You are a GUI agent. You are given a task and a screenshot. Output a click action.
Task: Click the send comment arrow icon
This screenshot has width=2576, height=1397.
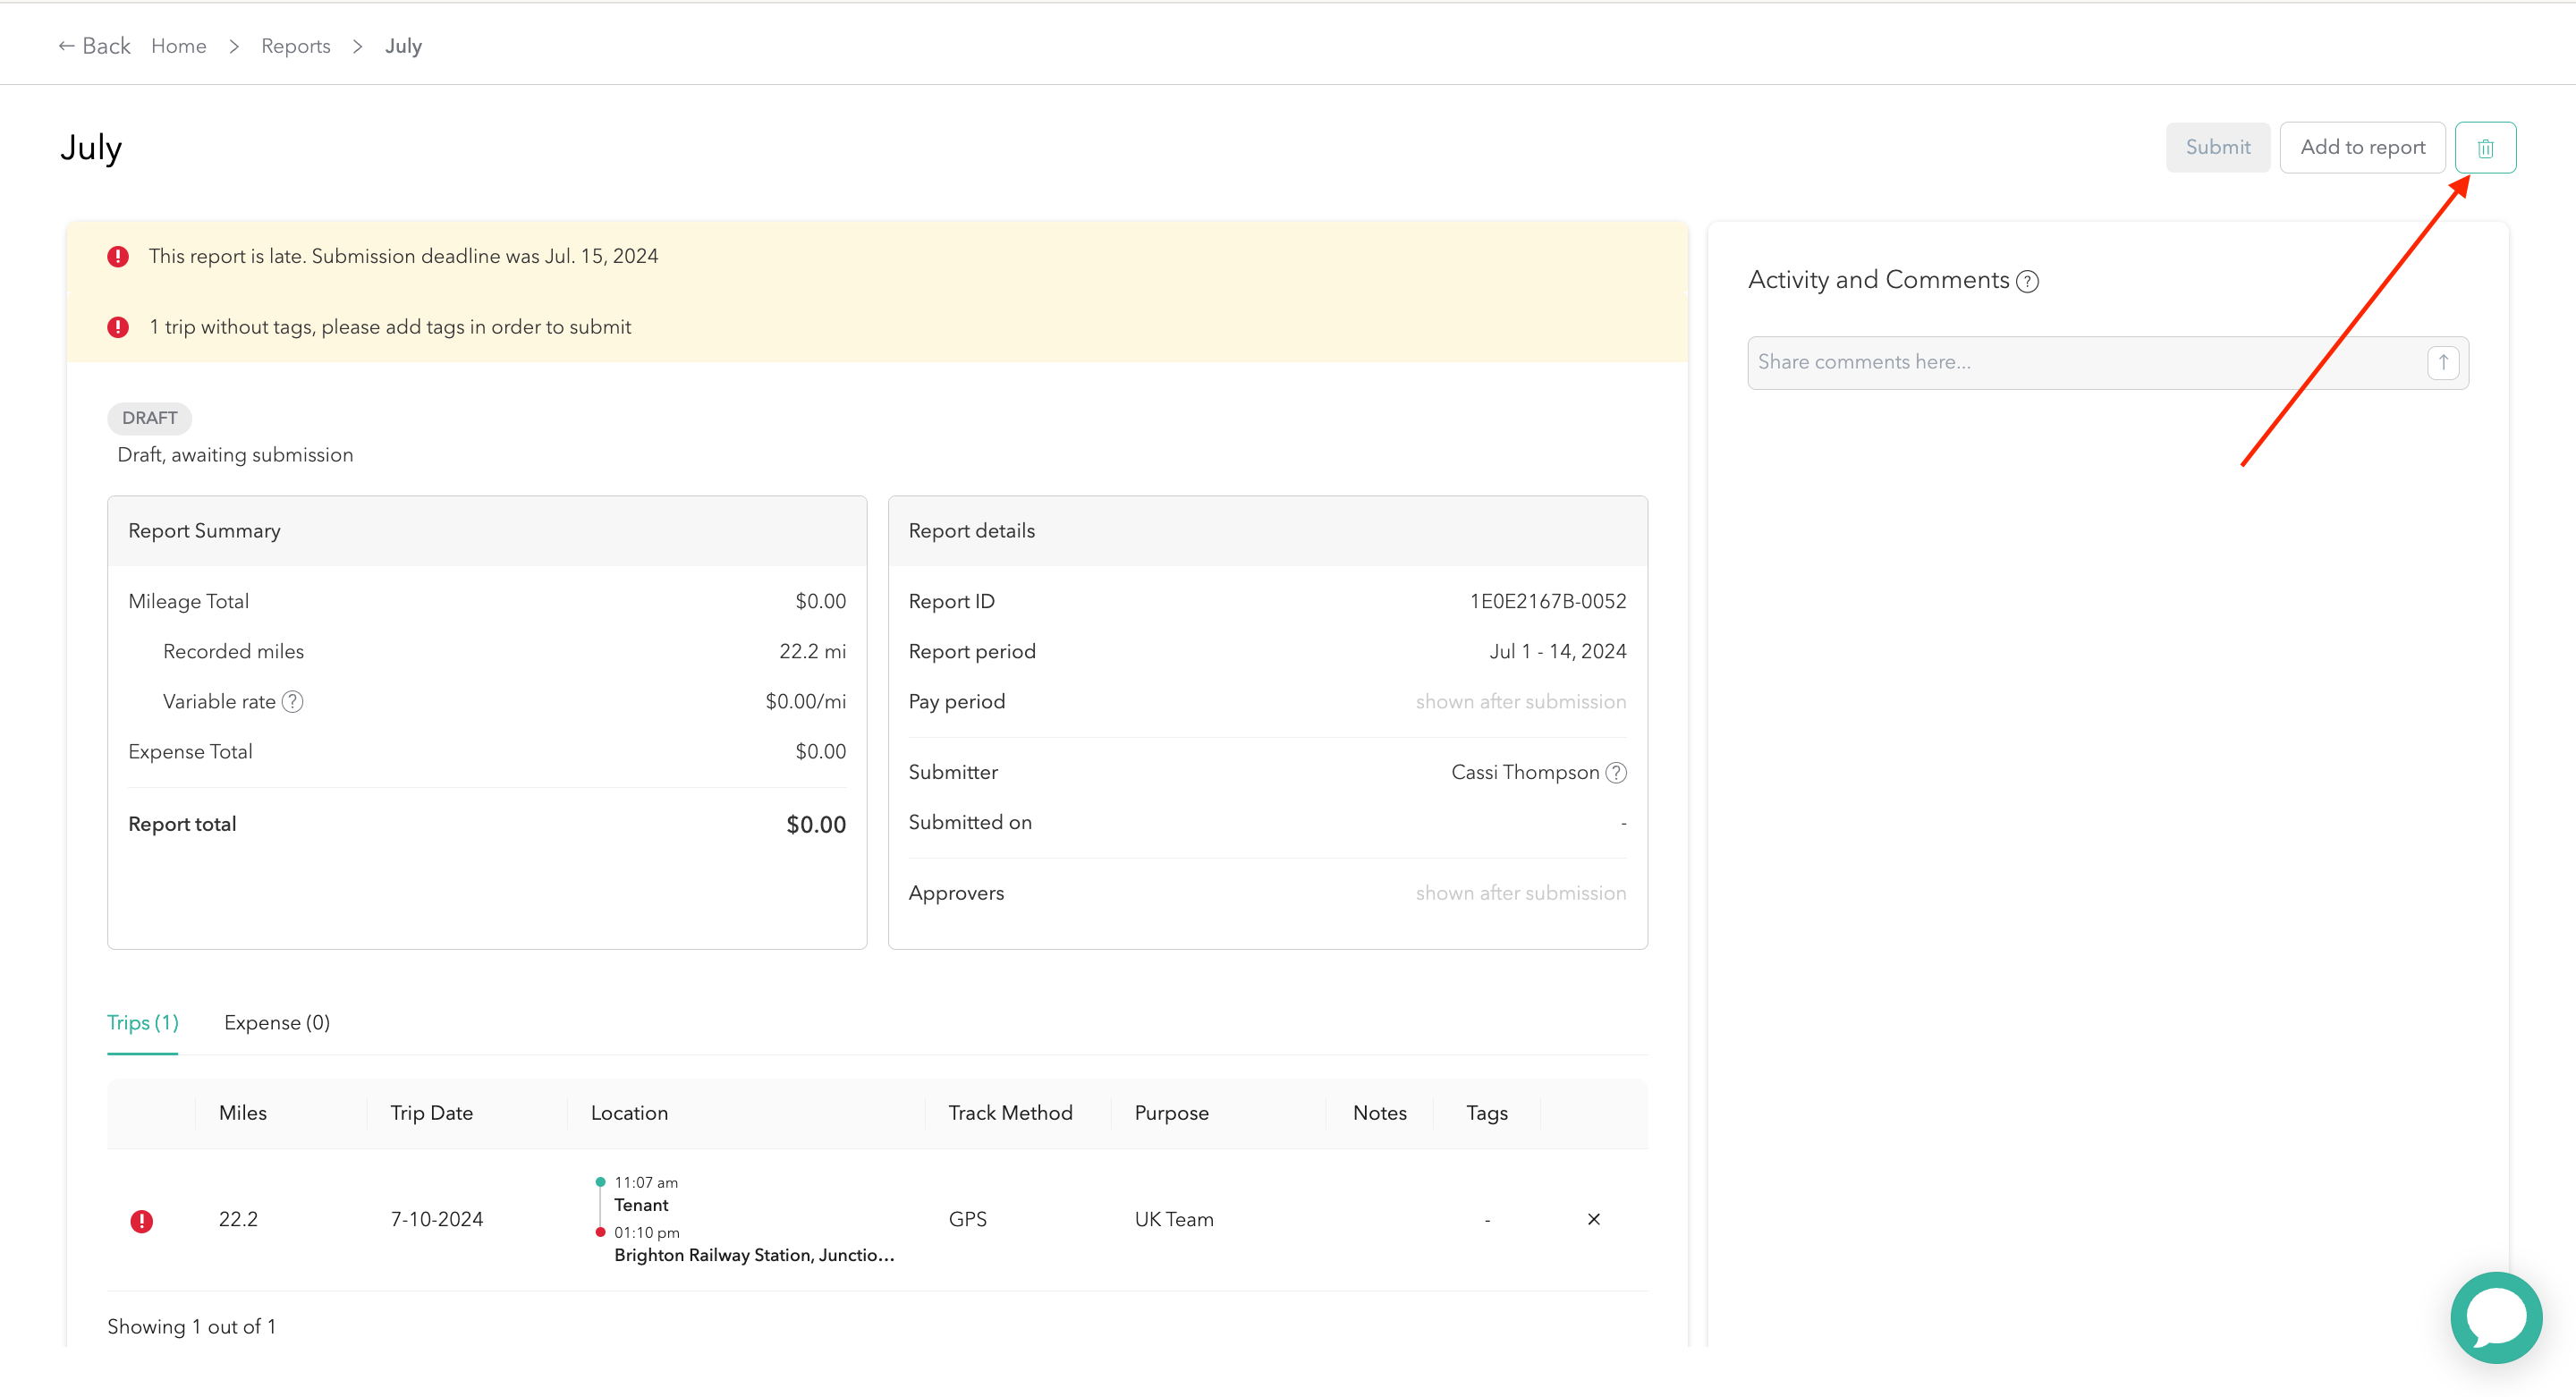[2442, 362]
